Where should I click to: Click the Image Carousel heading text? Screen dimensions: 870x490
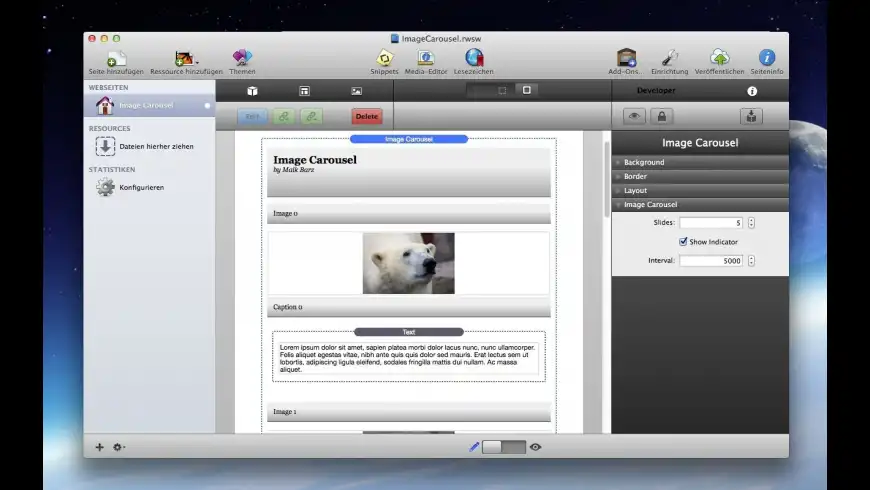click(315, 160)
